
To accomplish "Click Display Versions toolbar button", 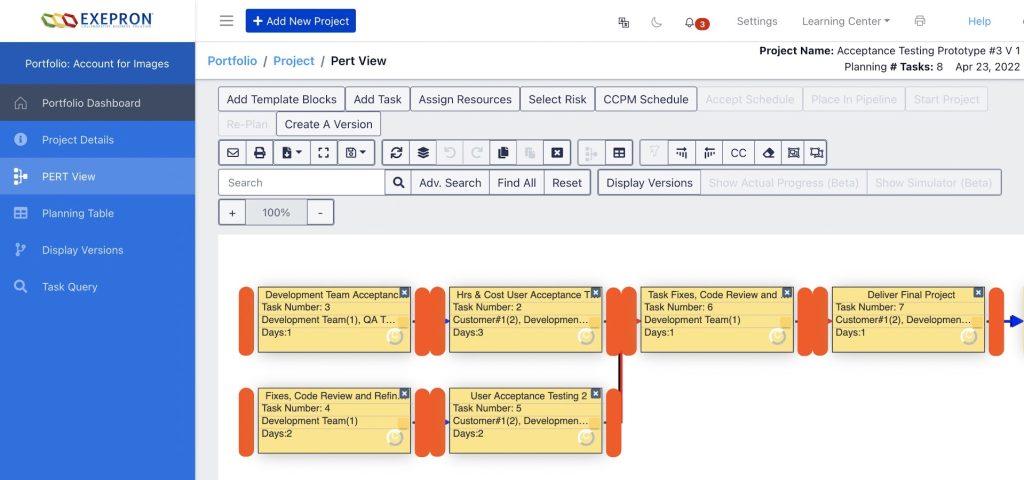I will (x=649, y=183).
